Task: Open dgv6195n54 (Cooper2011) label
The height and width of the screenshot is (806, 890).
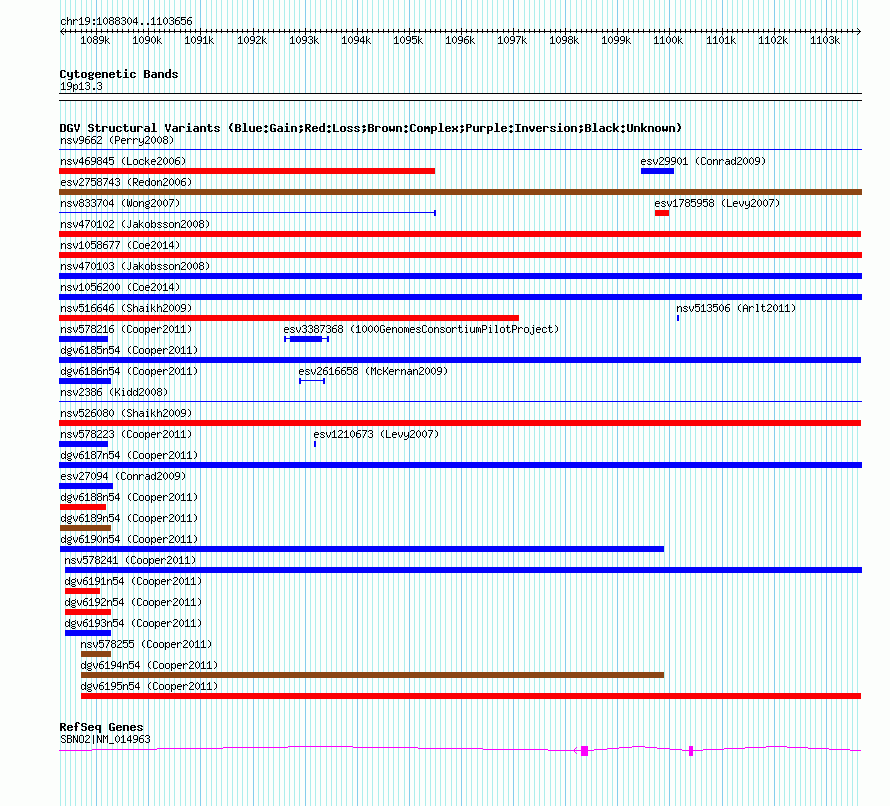Action: click(149, 686)
